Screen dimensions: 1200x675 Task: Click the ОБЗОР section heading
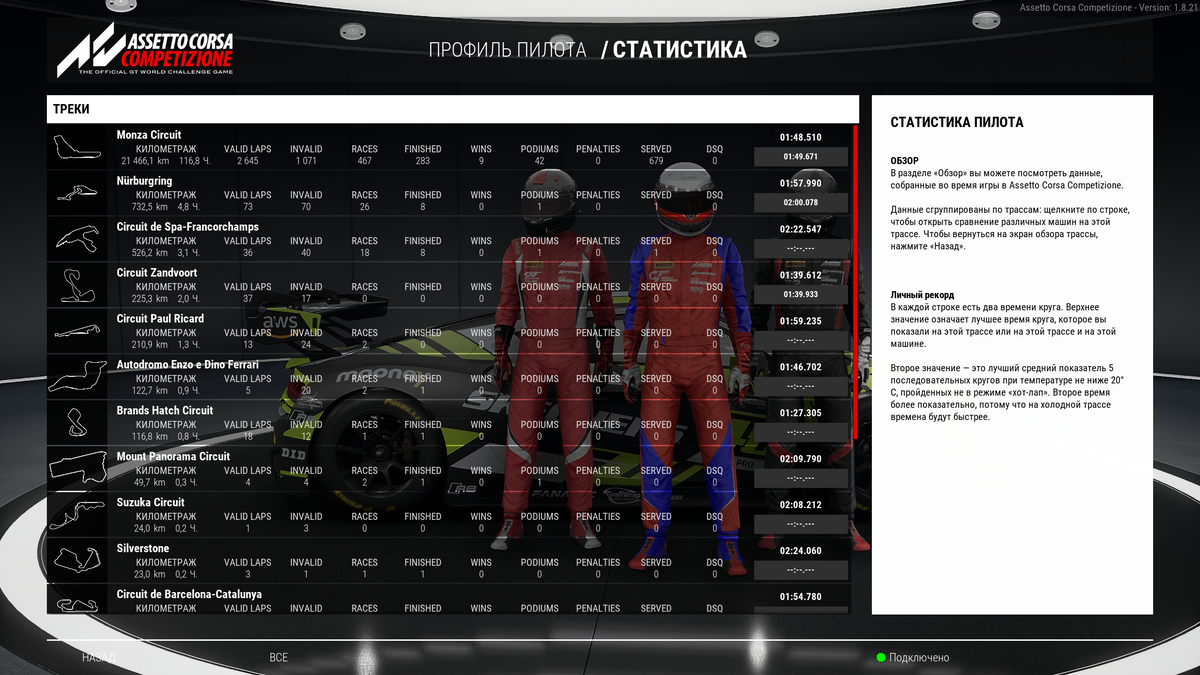tap(904, 161)
